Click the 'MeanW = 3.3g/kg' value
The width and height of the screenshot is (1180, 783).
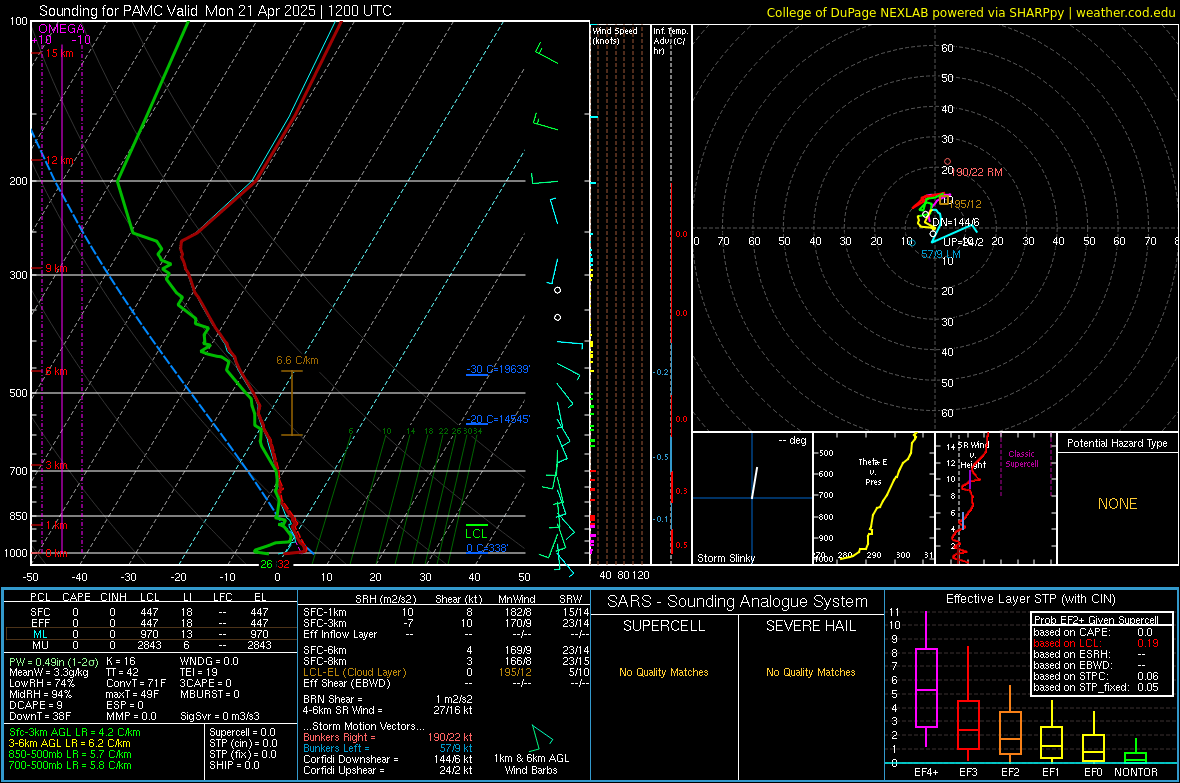(x=48, y=672)
